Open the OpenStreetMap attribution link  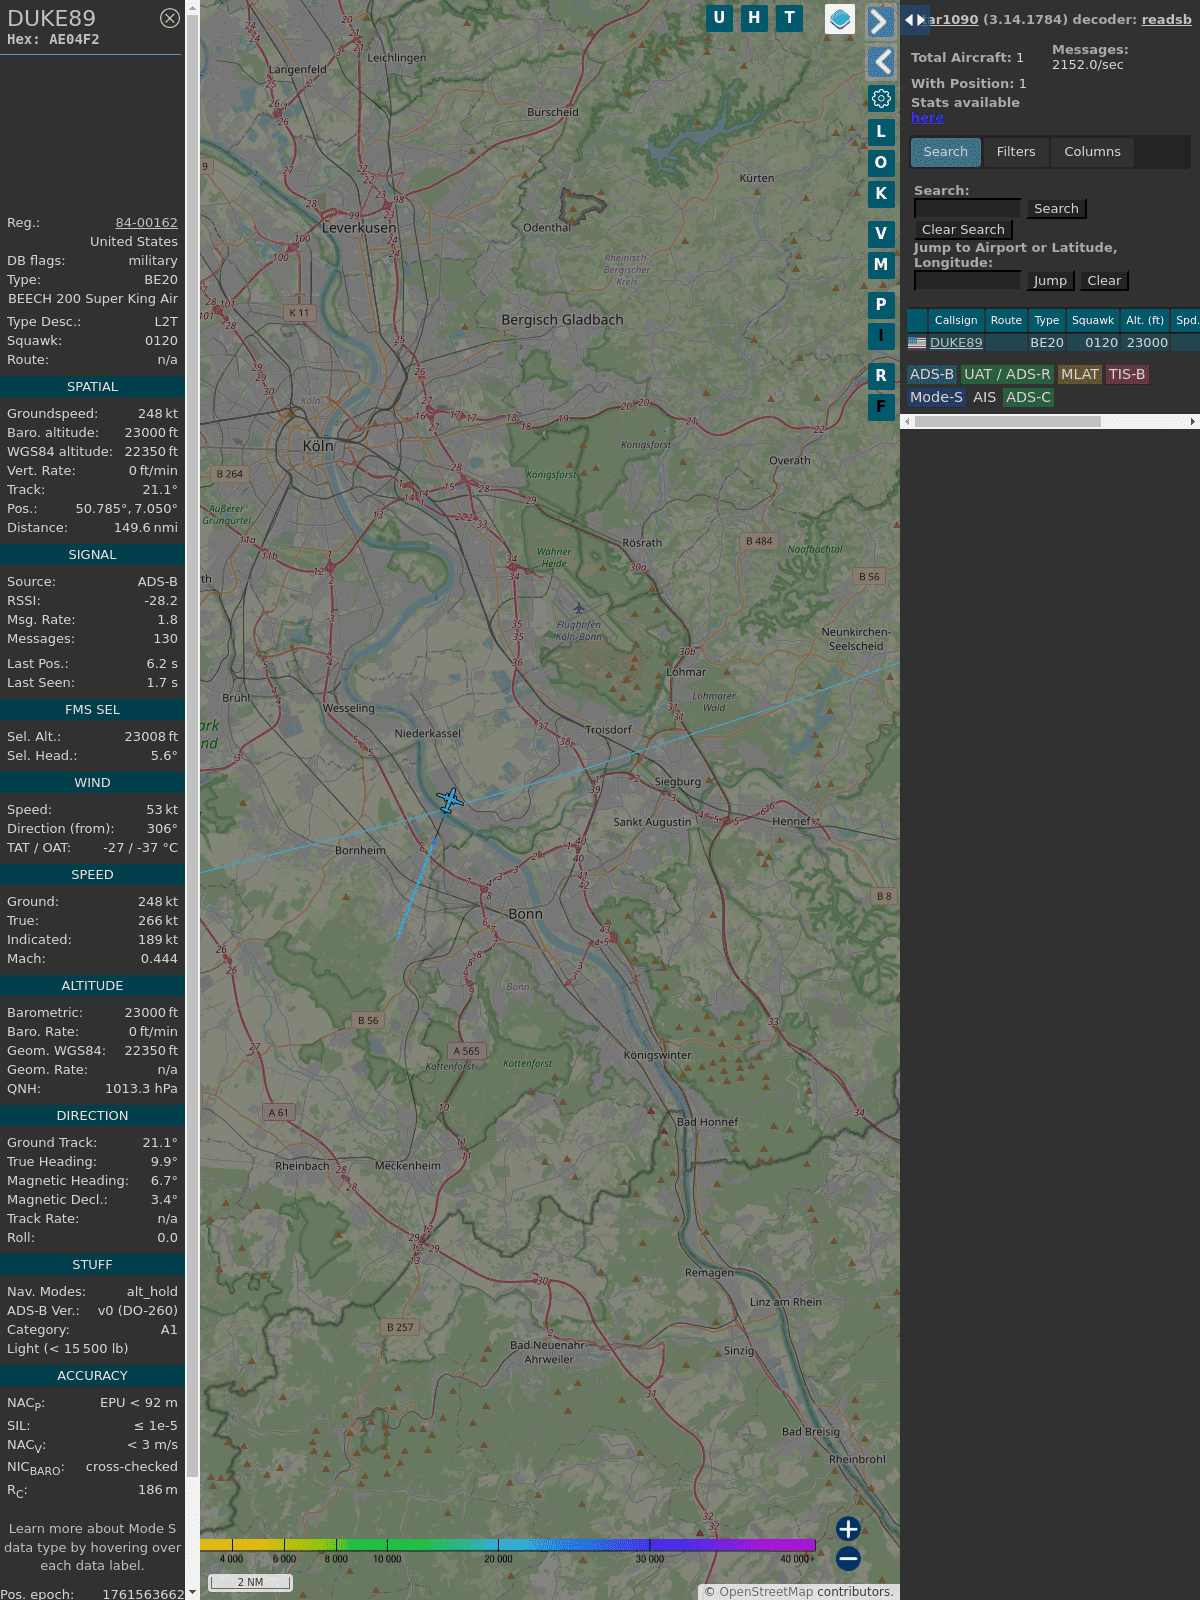tap(766, 1592)
